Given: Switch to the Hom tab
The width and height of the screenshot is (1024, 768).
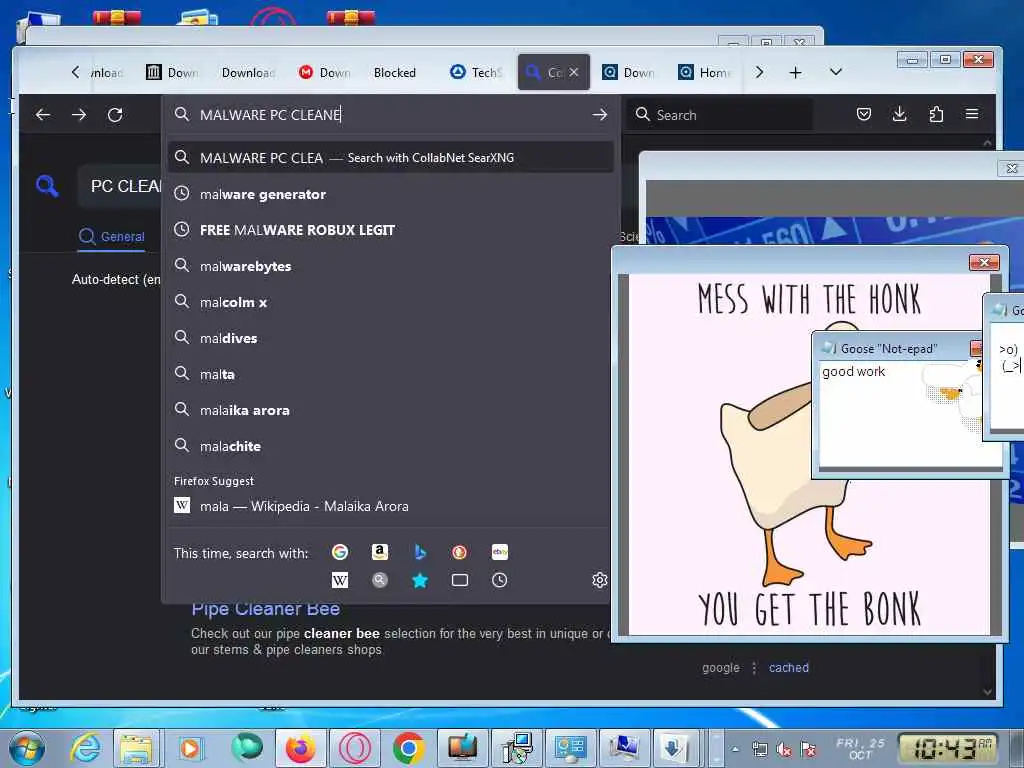Looking at the screenshot, I should (x=704, y=72).
